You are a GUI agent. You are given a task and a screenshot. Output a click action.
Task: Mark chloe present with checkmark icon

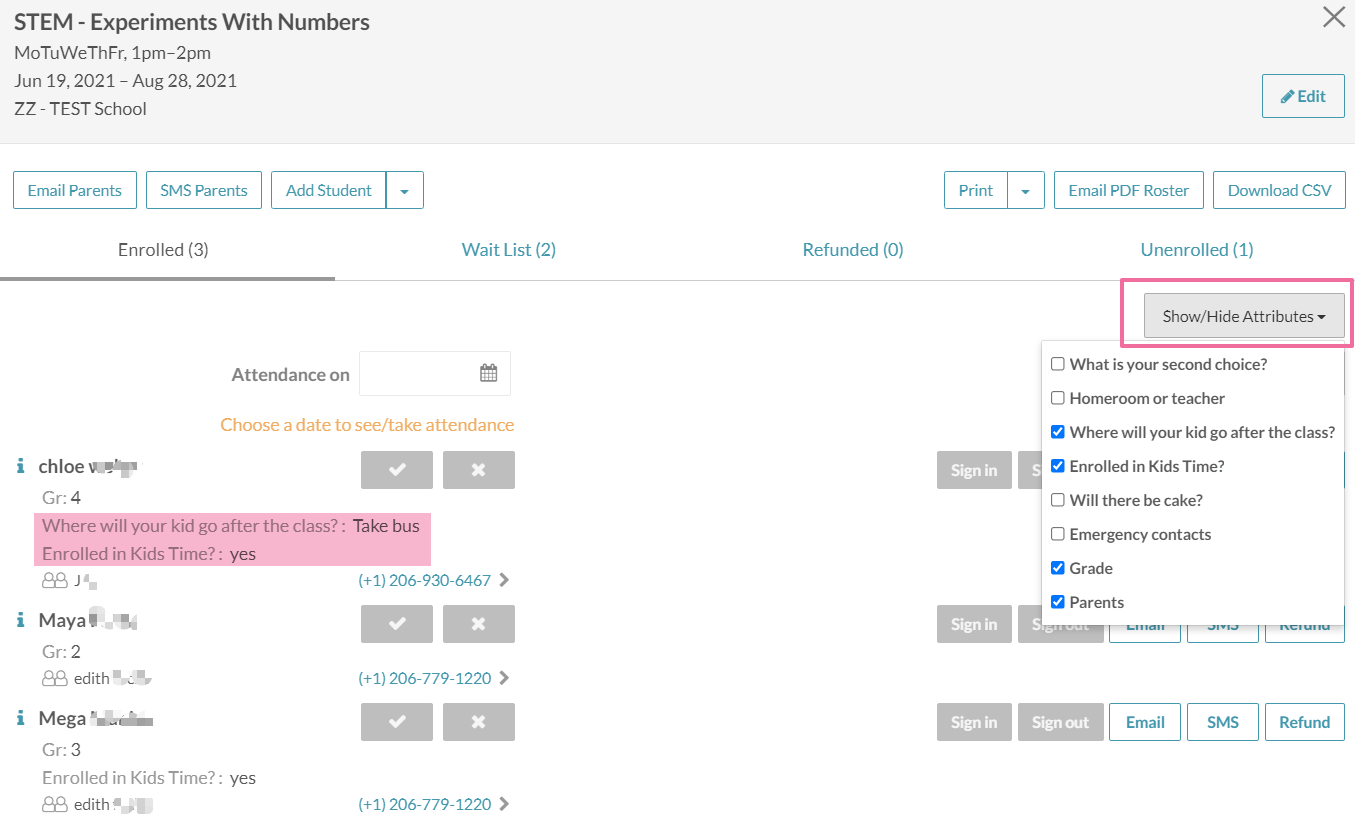(397, 470)
